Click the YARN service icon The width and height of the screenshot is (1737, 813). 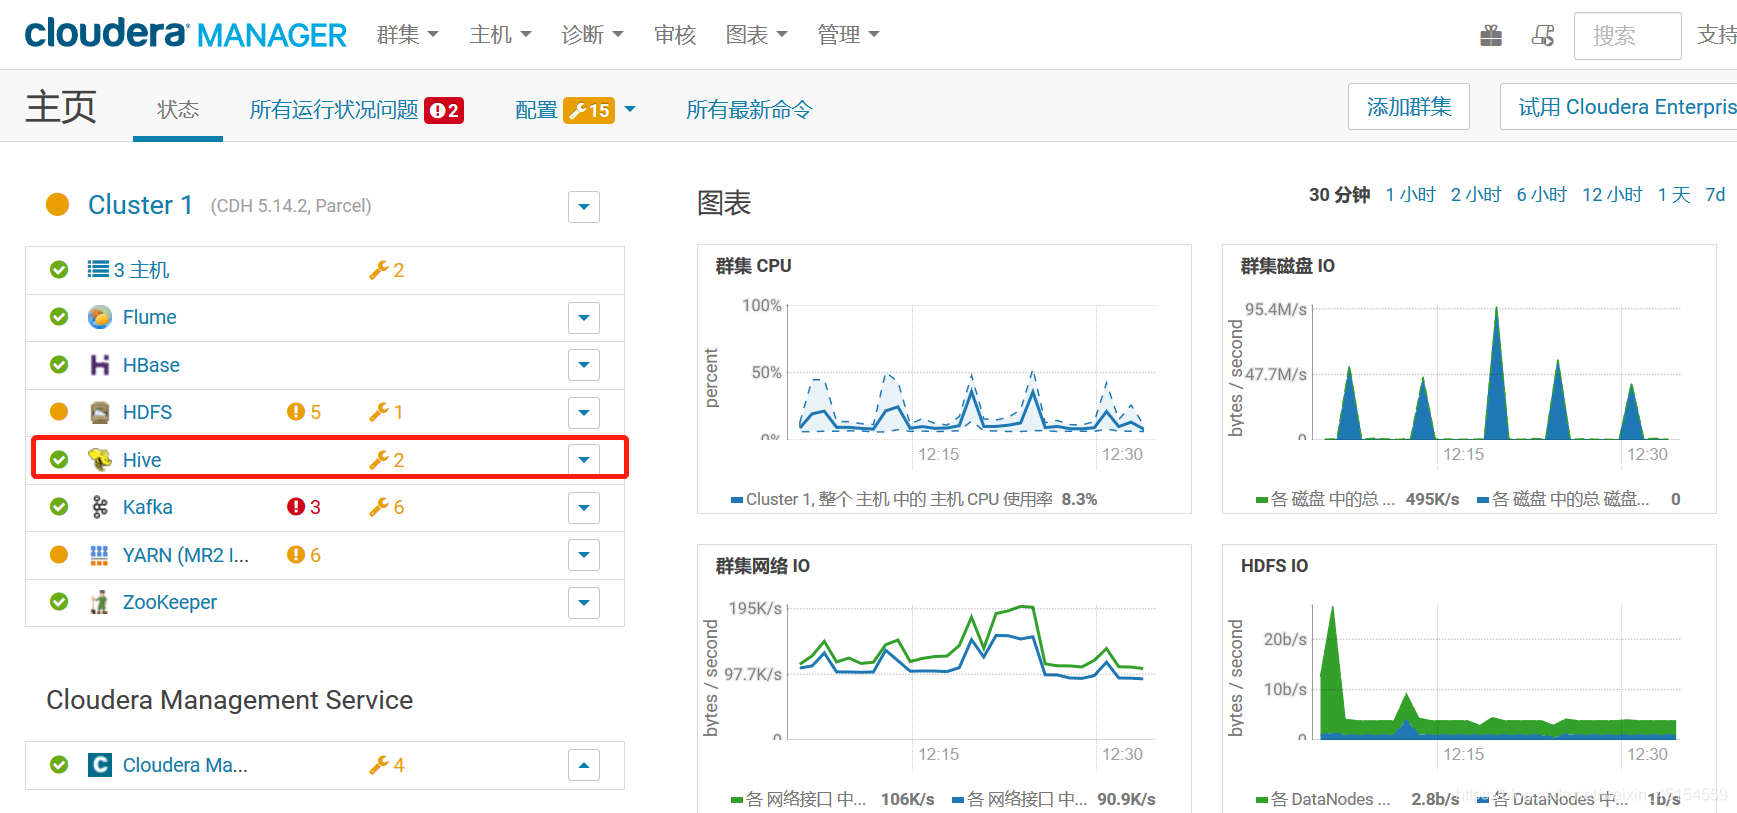tap(100, 555)
